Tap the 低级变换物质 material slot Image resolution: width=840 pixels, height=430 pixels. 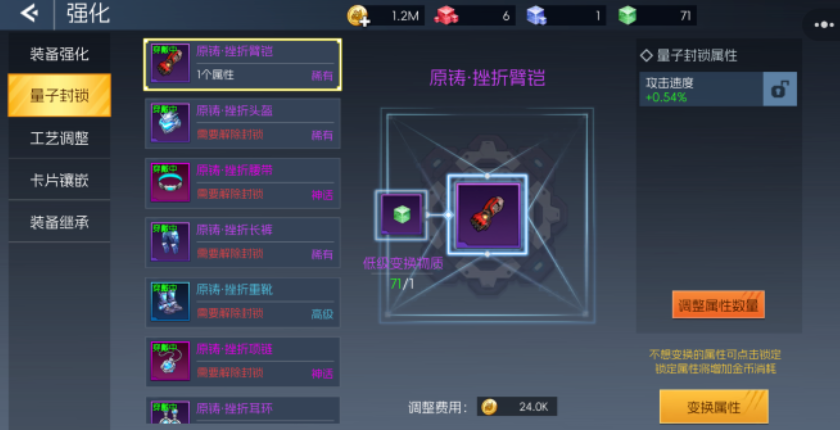click(x=401, y=215)
